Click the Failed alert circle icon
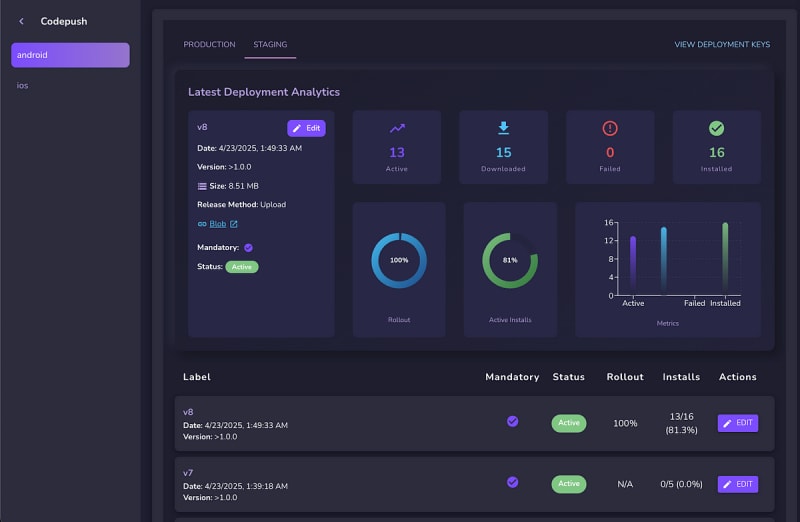Image resolution: width=800 pixels, height=522 pixels. point(610,128)
